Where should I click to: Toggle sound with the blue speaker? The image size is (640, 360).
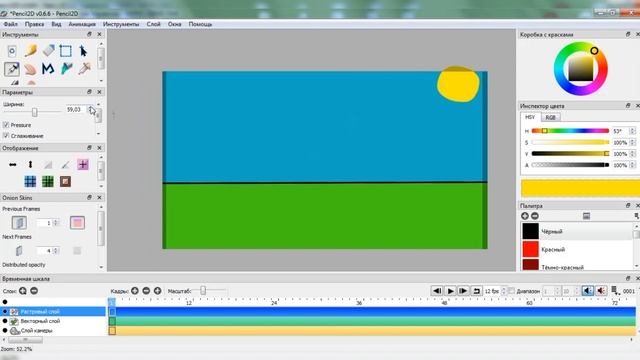coord(588,291)
